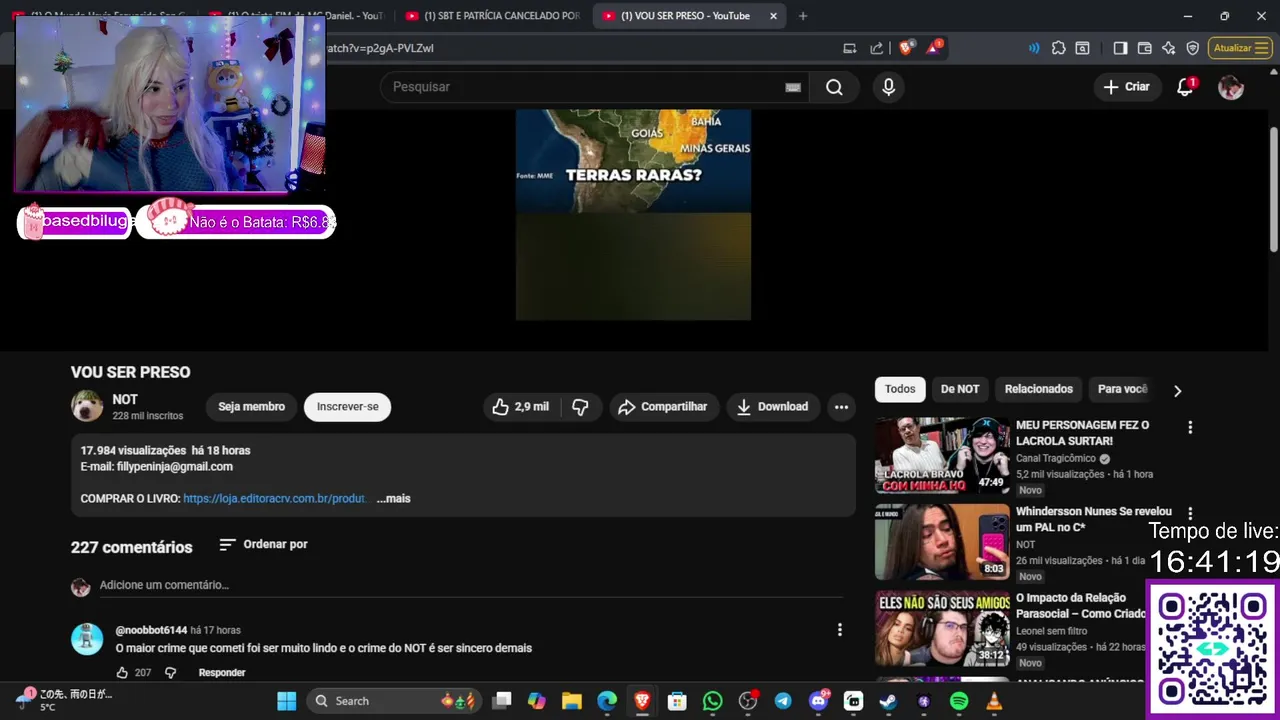Dislike the noobbot6144 comment
The image size is (1280, 720).
[170, 673]
